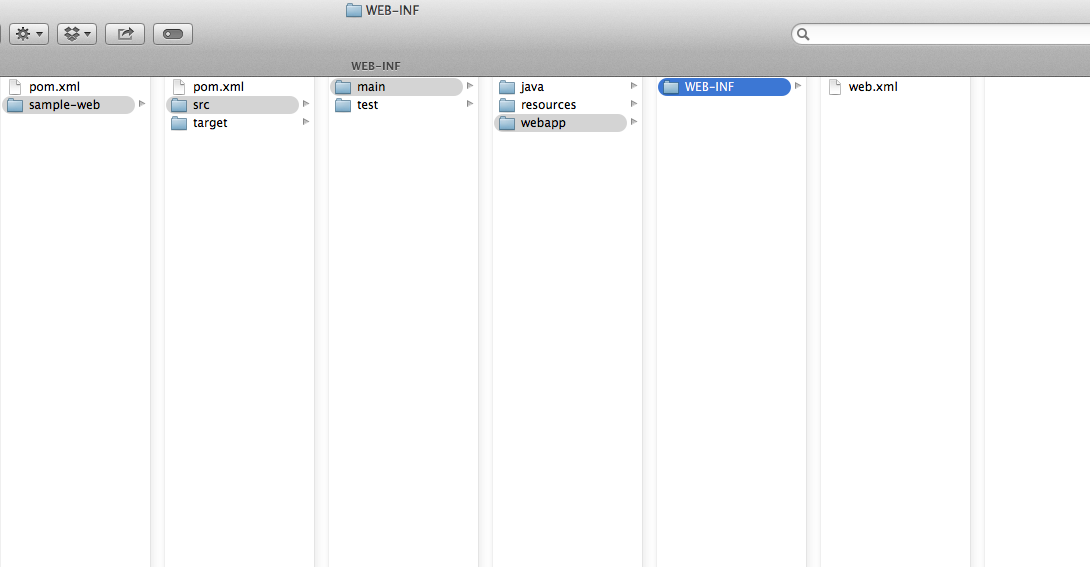Click the main folder icon
The width and height of the screenshot is (1090, 567).
point(343,87)
